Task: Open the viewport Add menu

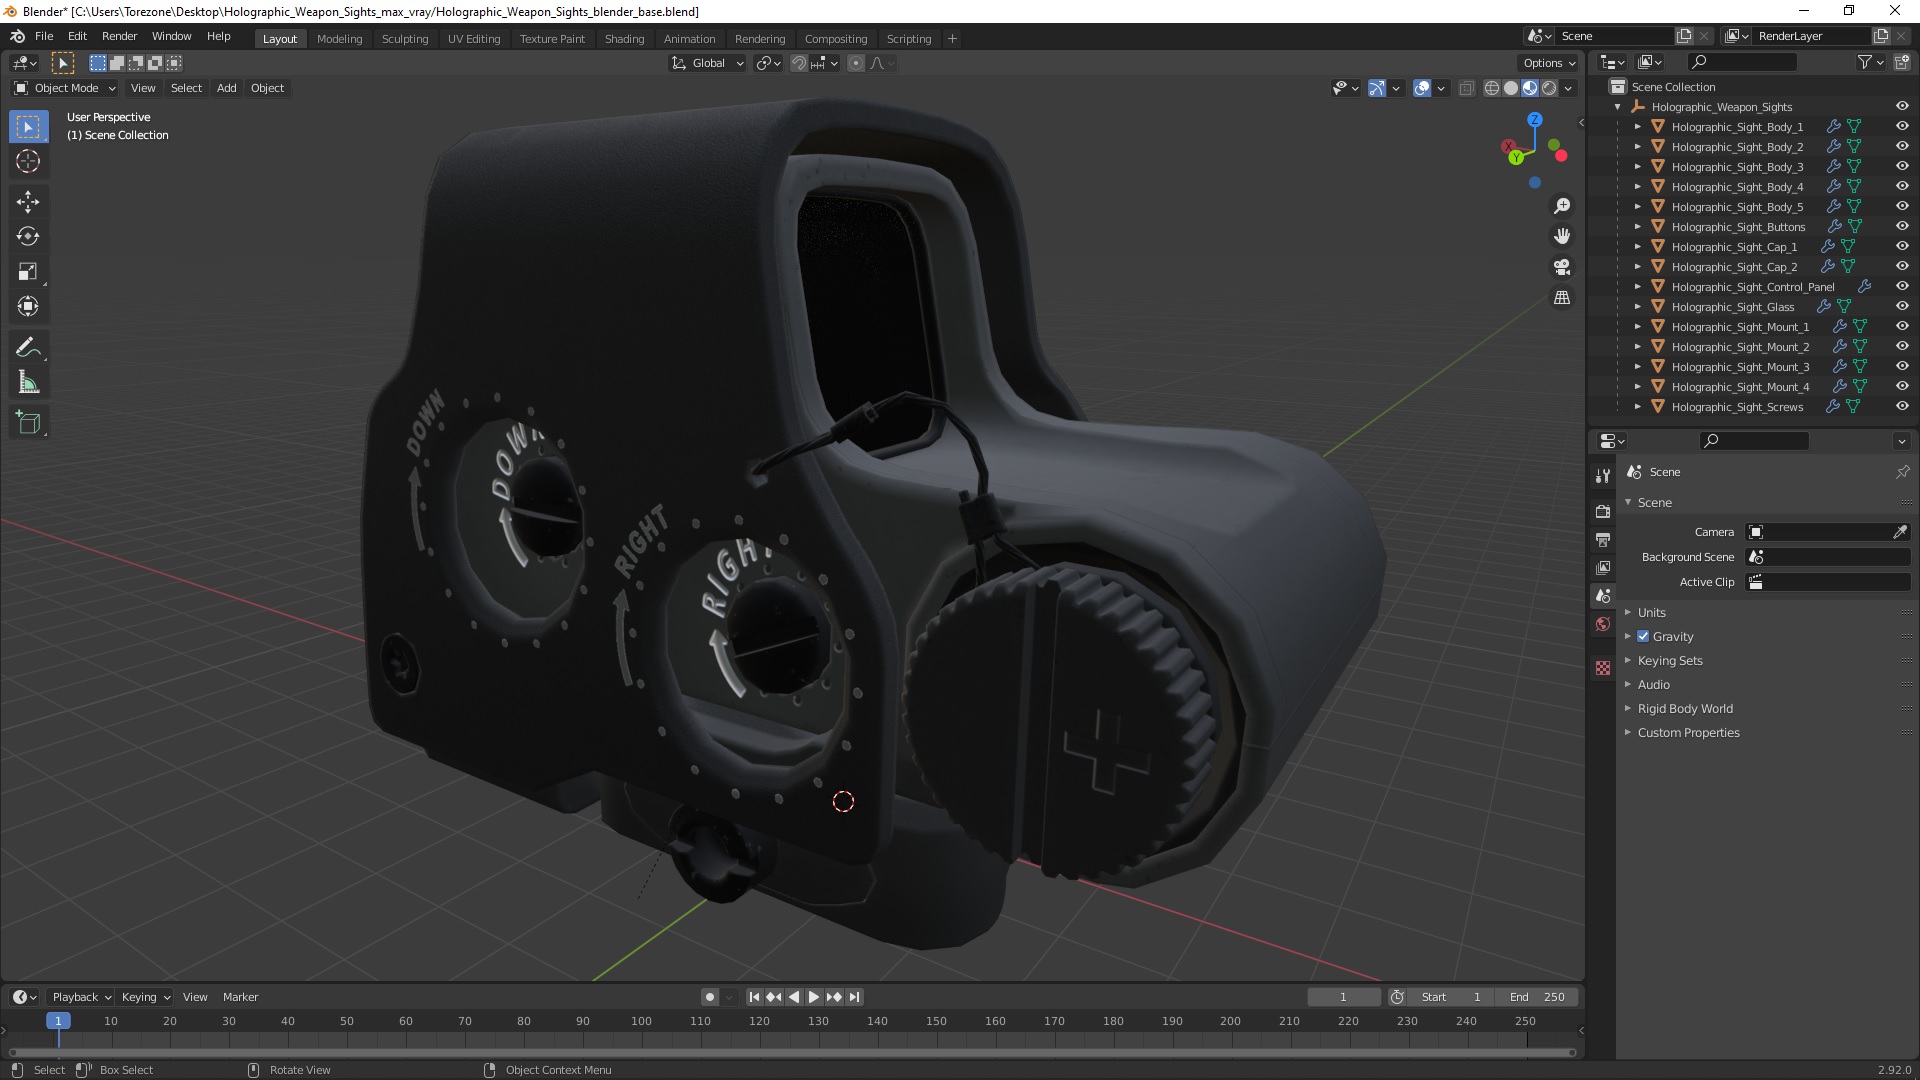Action: coord(227,88)
